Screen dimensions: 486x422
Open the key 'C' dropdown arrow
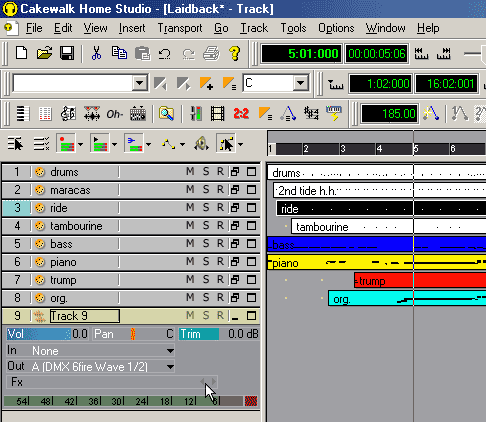[x=301, y=83]
